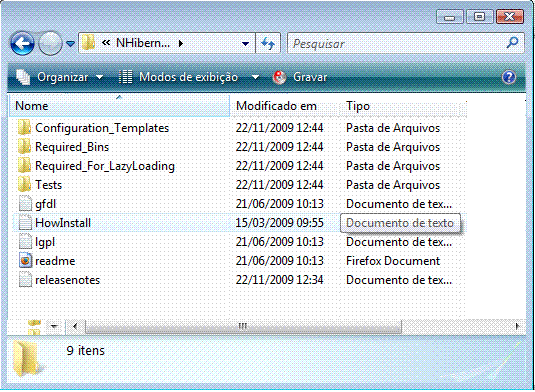
Task: Click the 22/11/2009 12:34 date cell
Action: (x=279, y=280)
